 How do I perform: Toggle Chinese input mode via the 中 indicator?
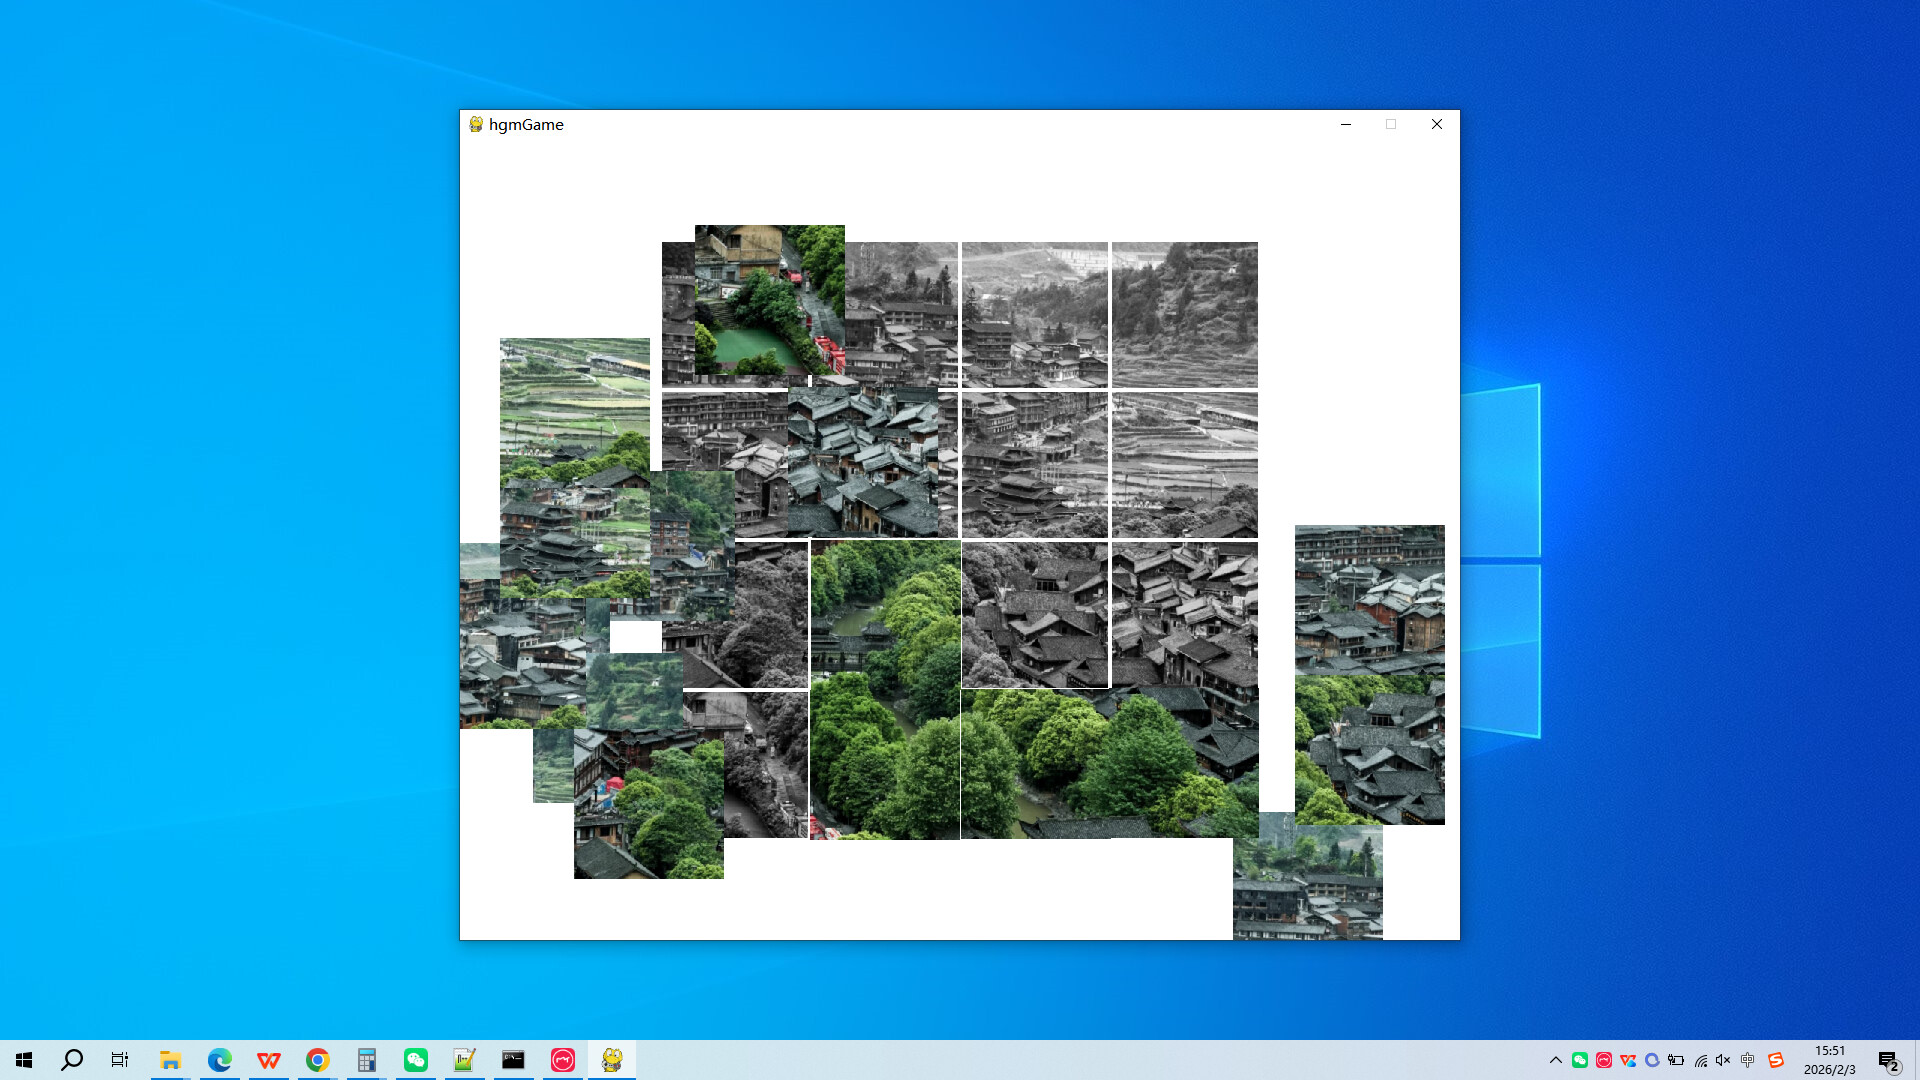click(1746, 1059)
